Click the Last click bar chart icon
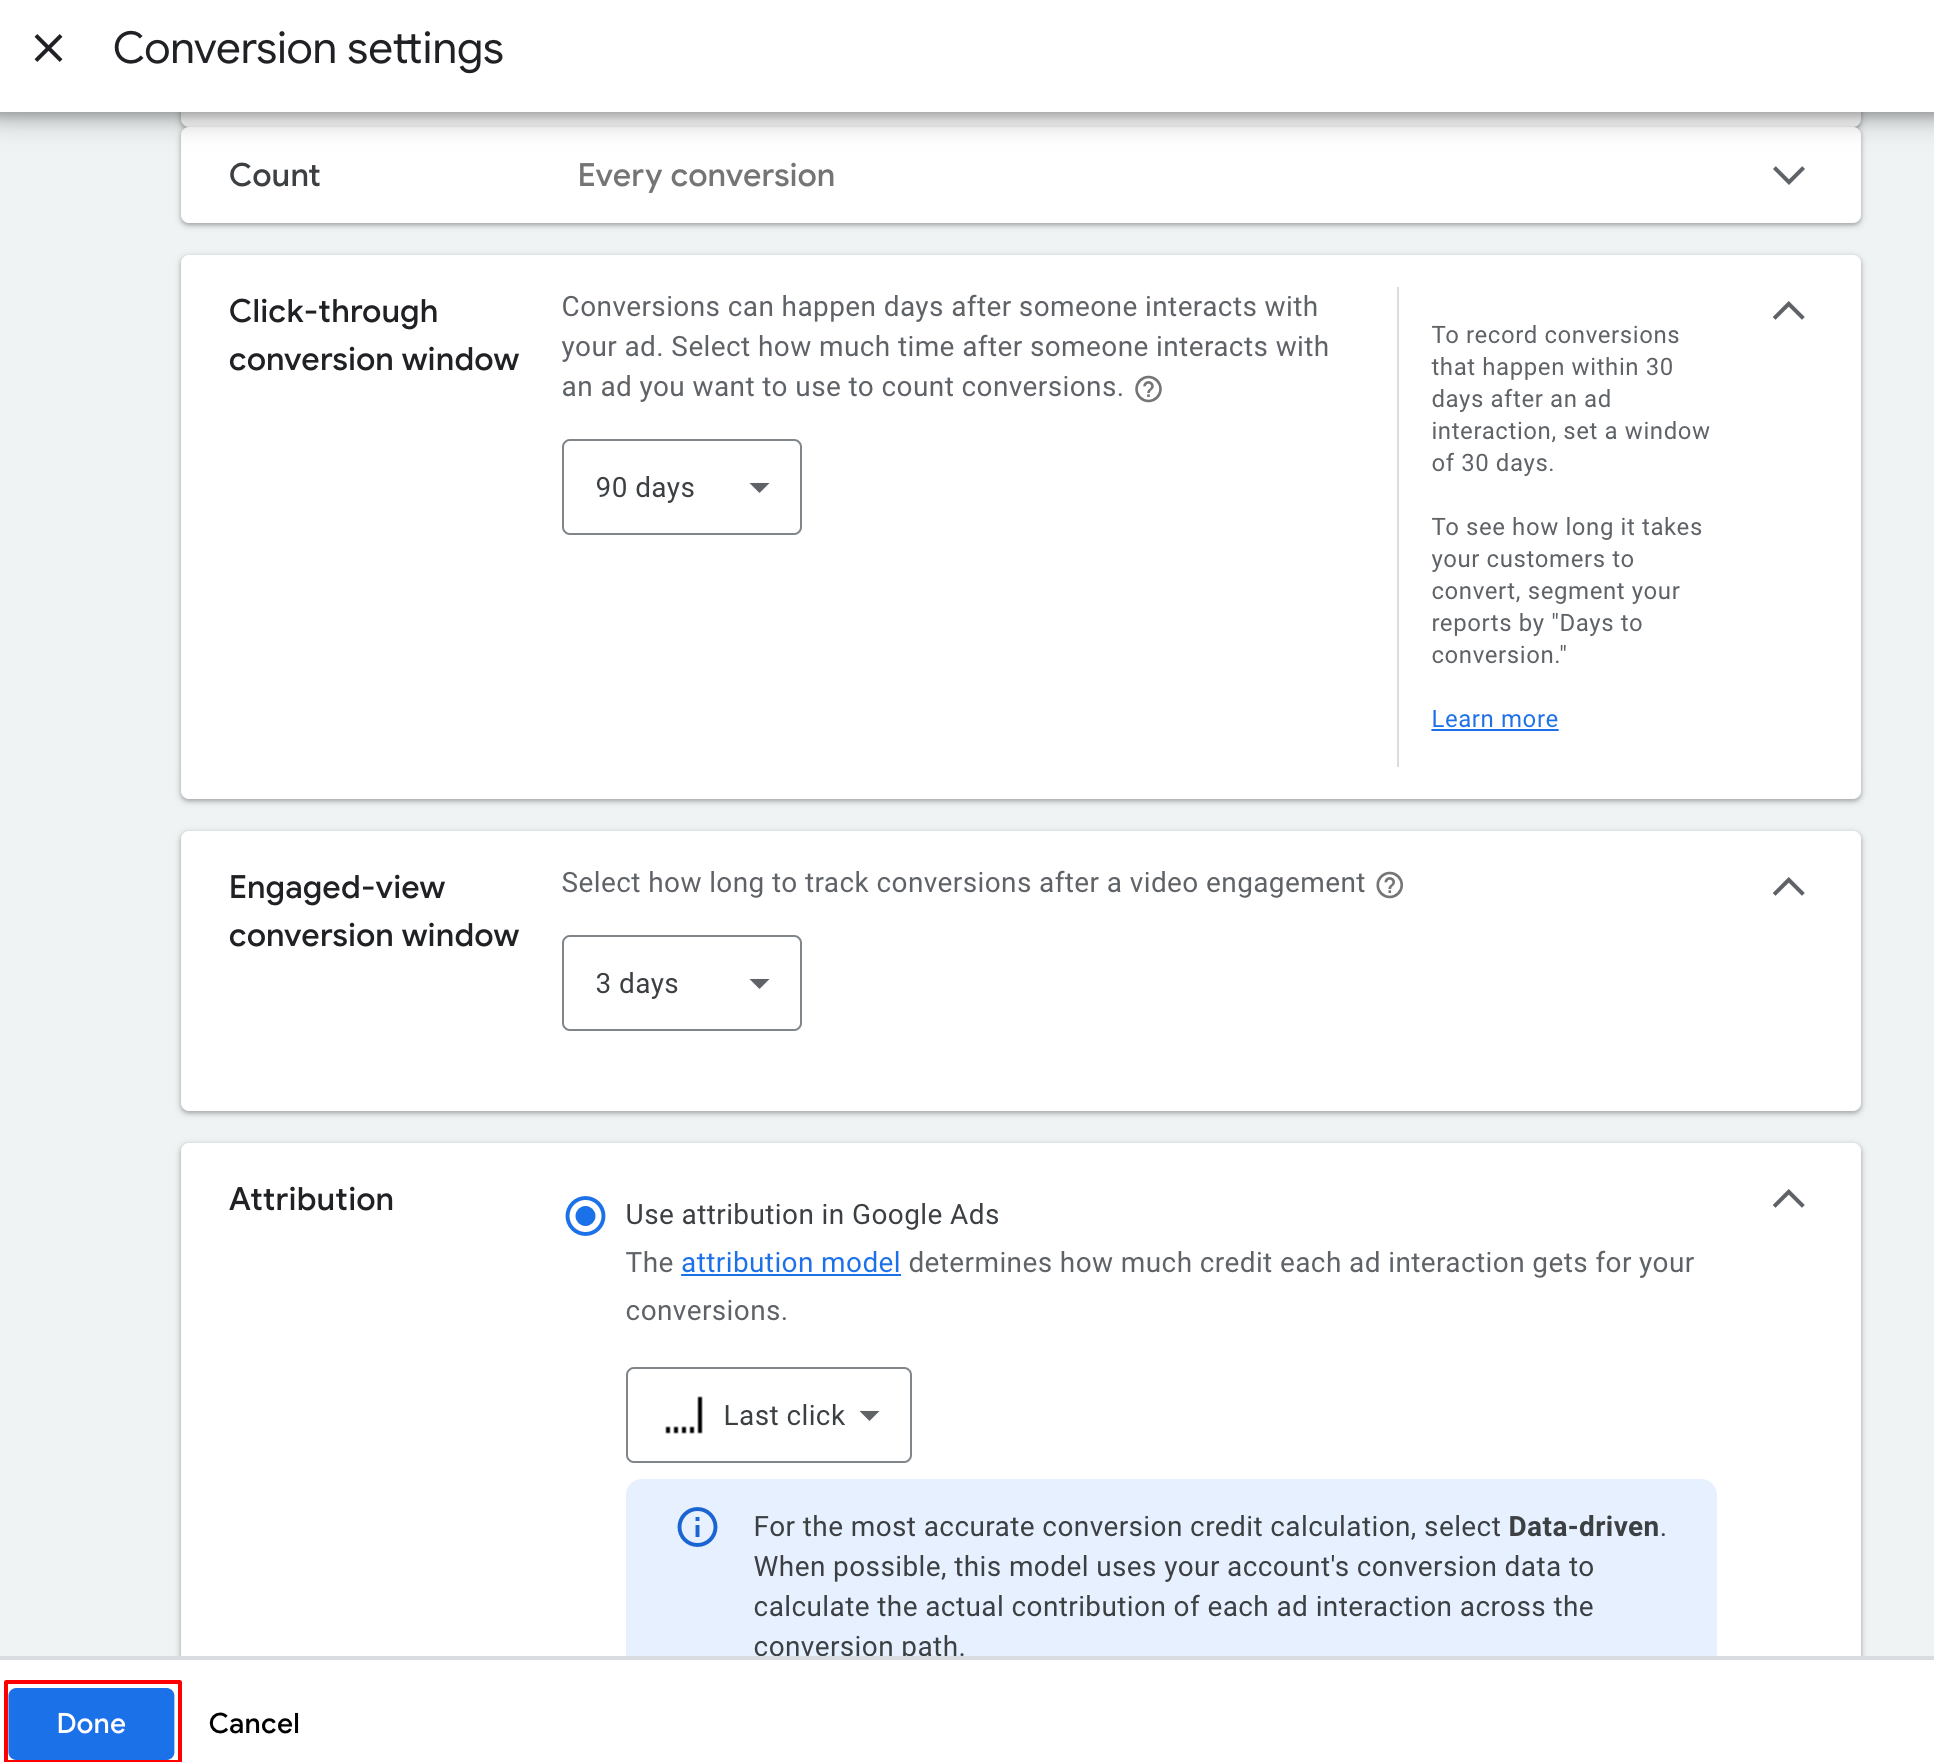This screenshot has height=1762, width=1934. pyautogui.click(x=685, y=1415)
